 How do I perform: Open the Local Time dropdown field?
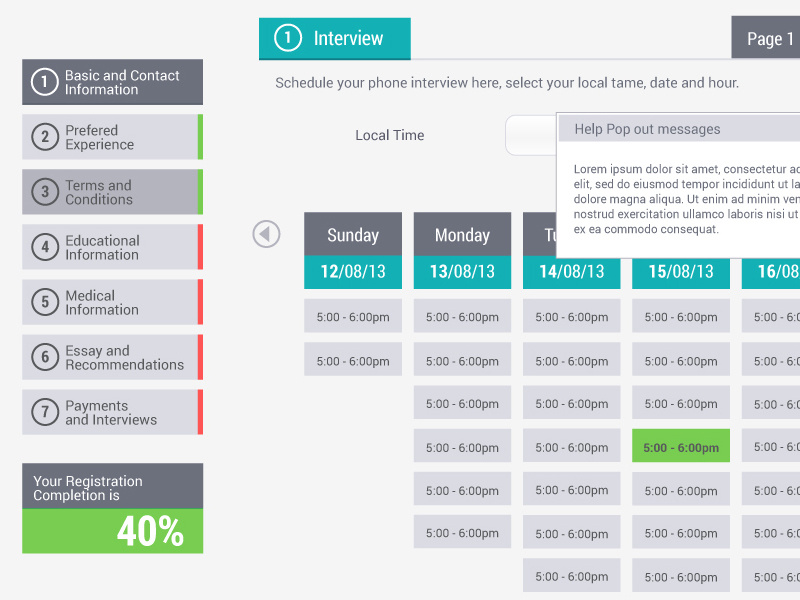(530, 135)
